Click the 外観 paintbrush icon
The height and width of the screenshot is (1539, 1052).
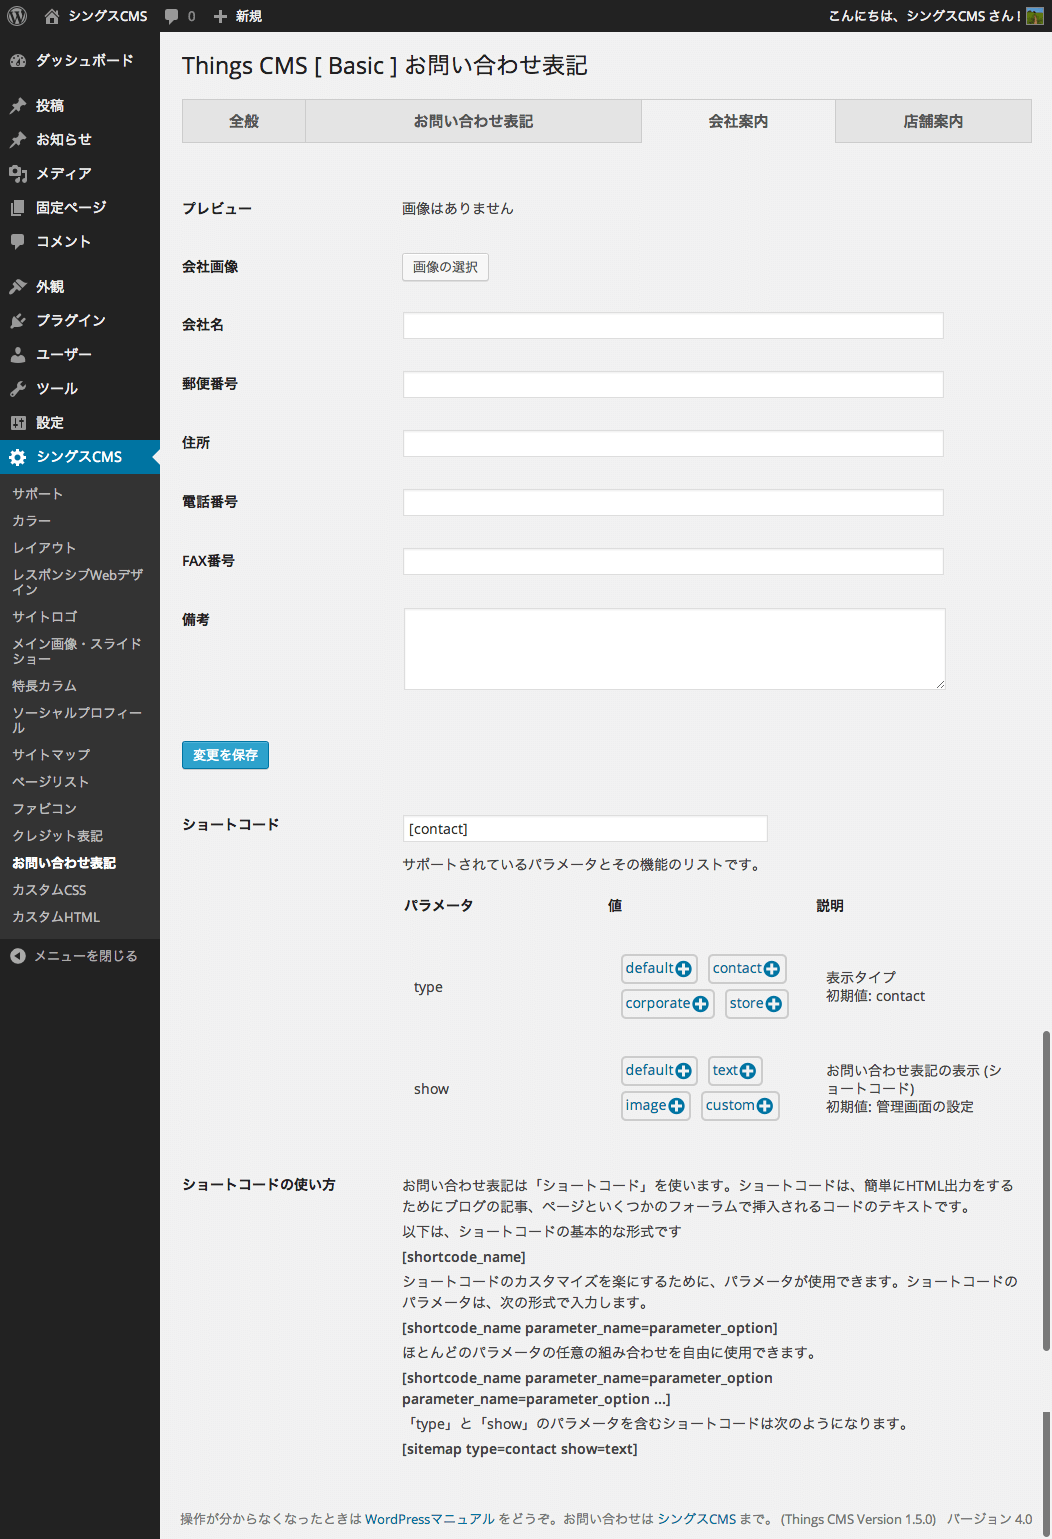pos(18,287)
